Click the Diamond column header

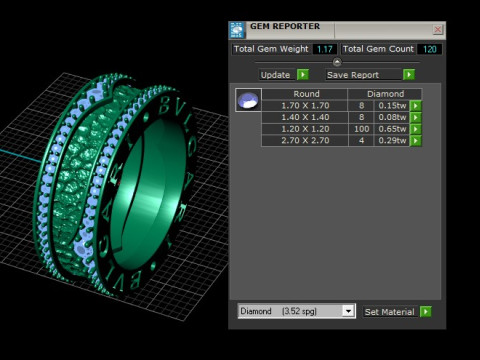coord(385,94)
